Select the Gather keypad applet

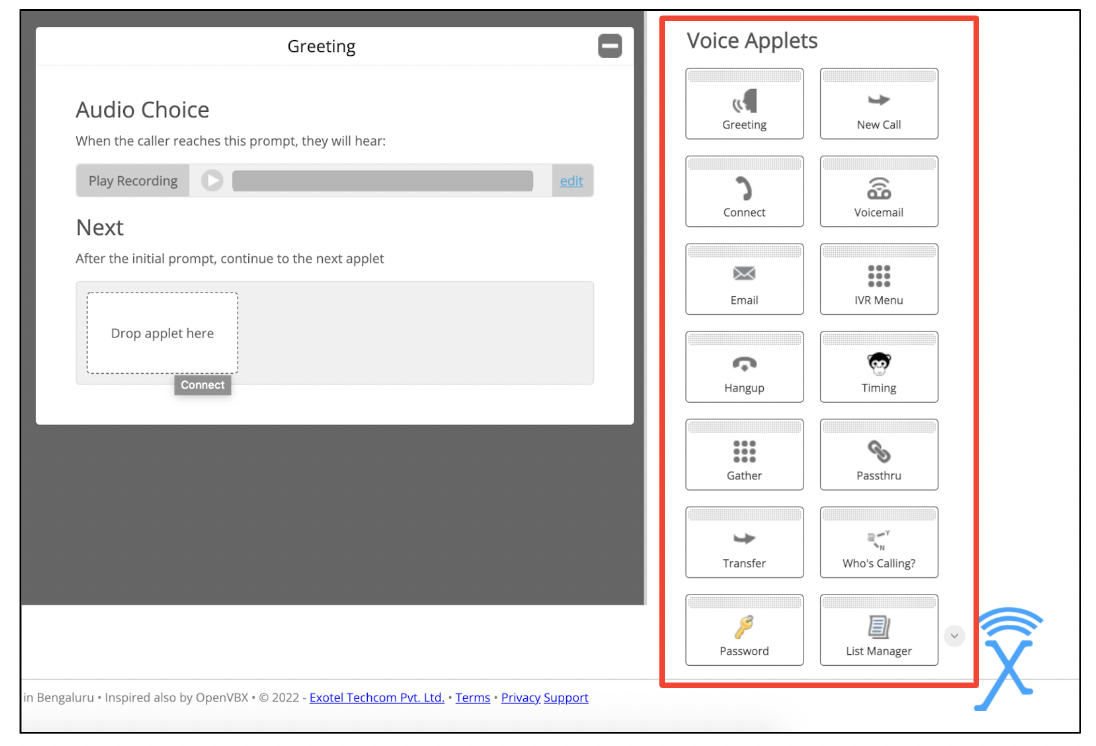tap(744, 456)
